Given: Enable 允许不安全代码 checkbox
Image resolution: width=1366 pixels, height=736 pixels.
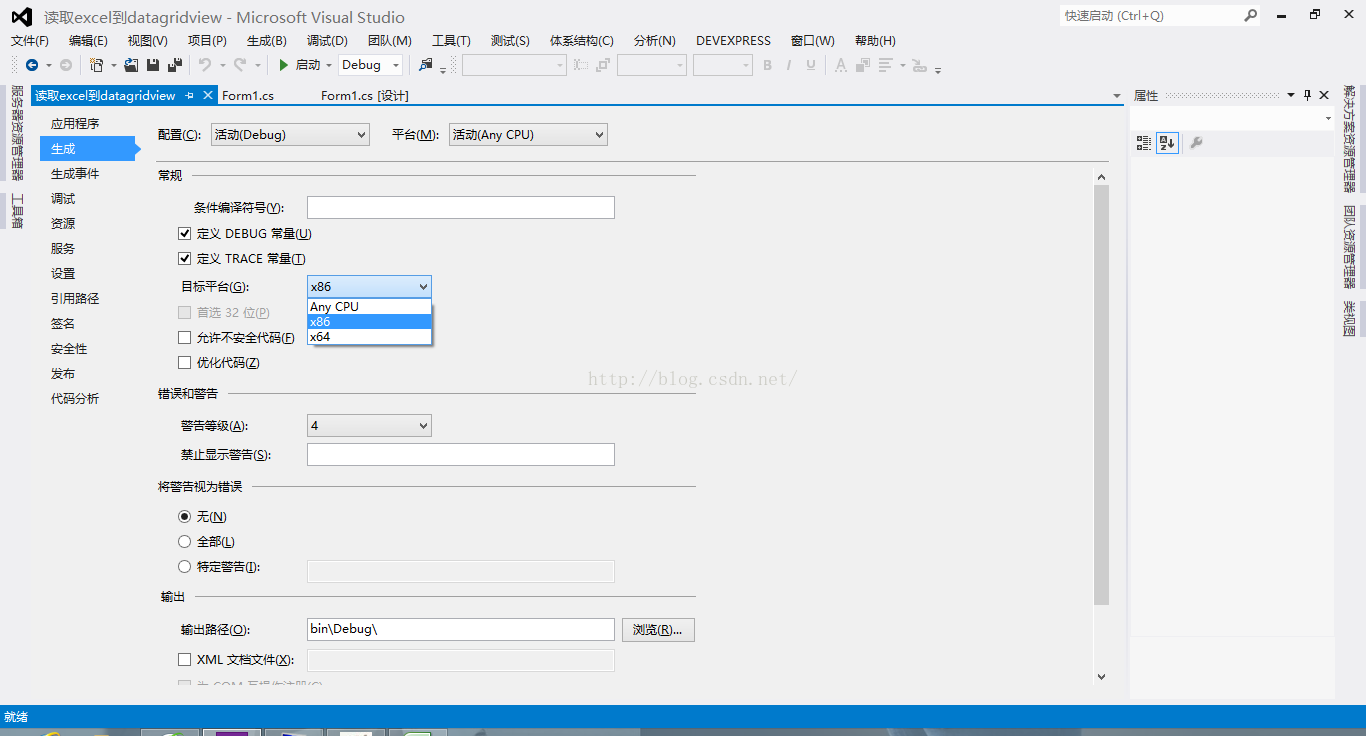Looking at the screenshot, I should coord(184,338).
